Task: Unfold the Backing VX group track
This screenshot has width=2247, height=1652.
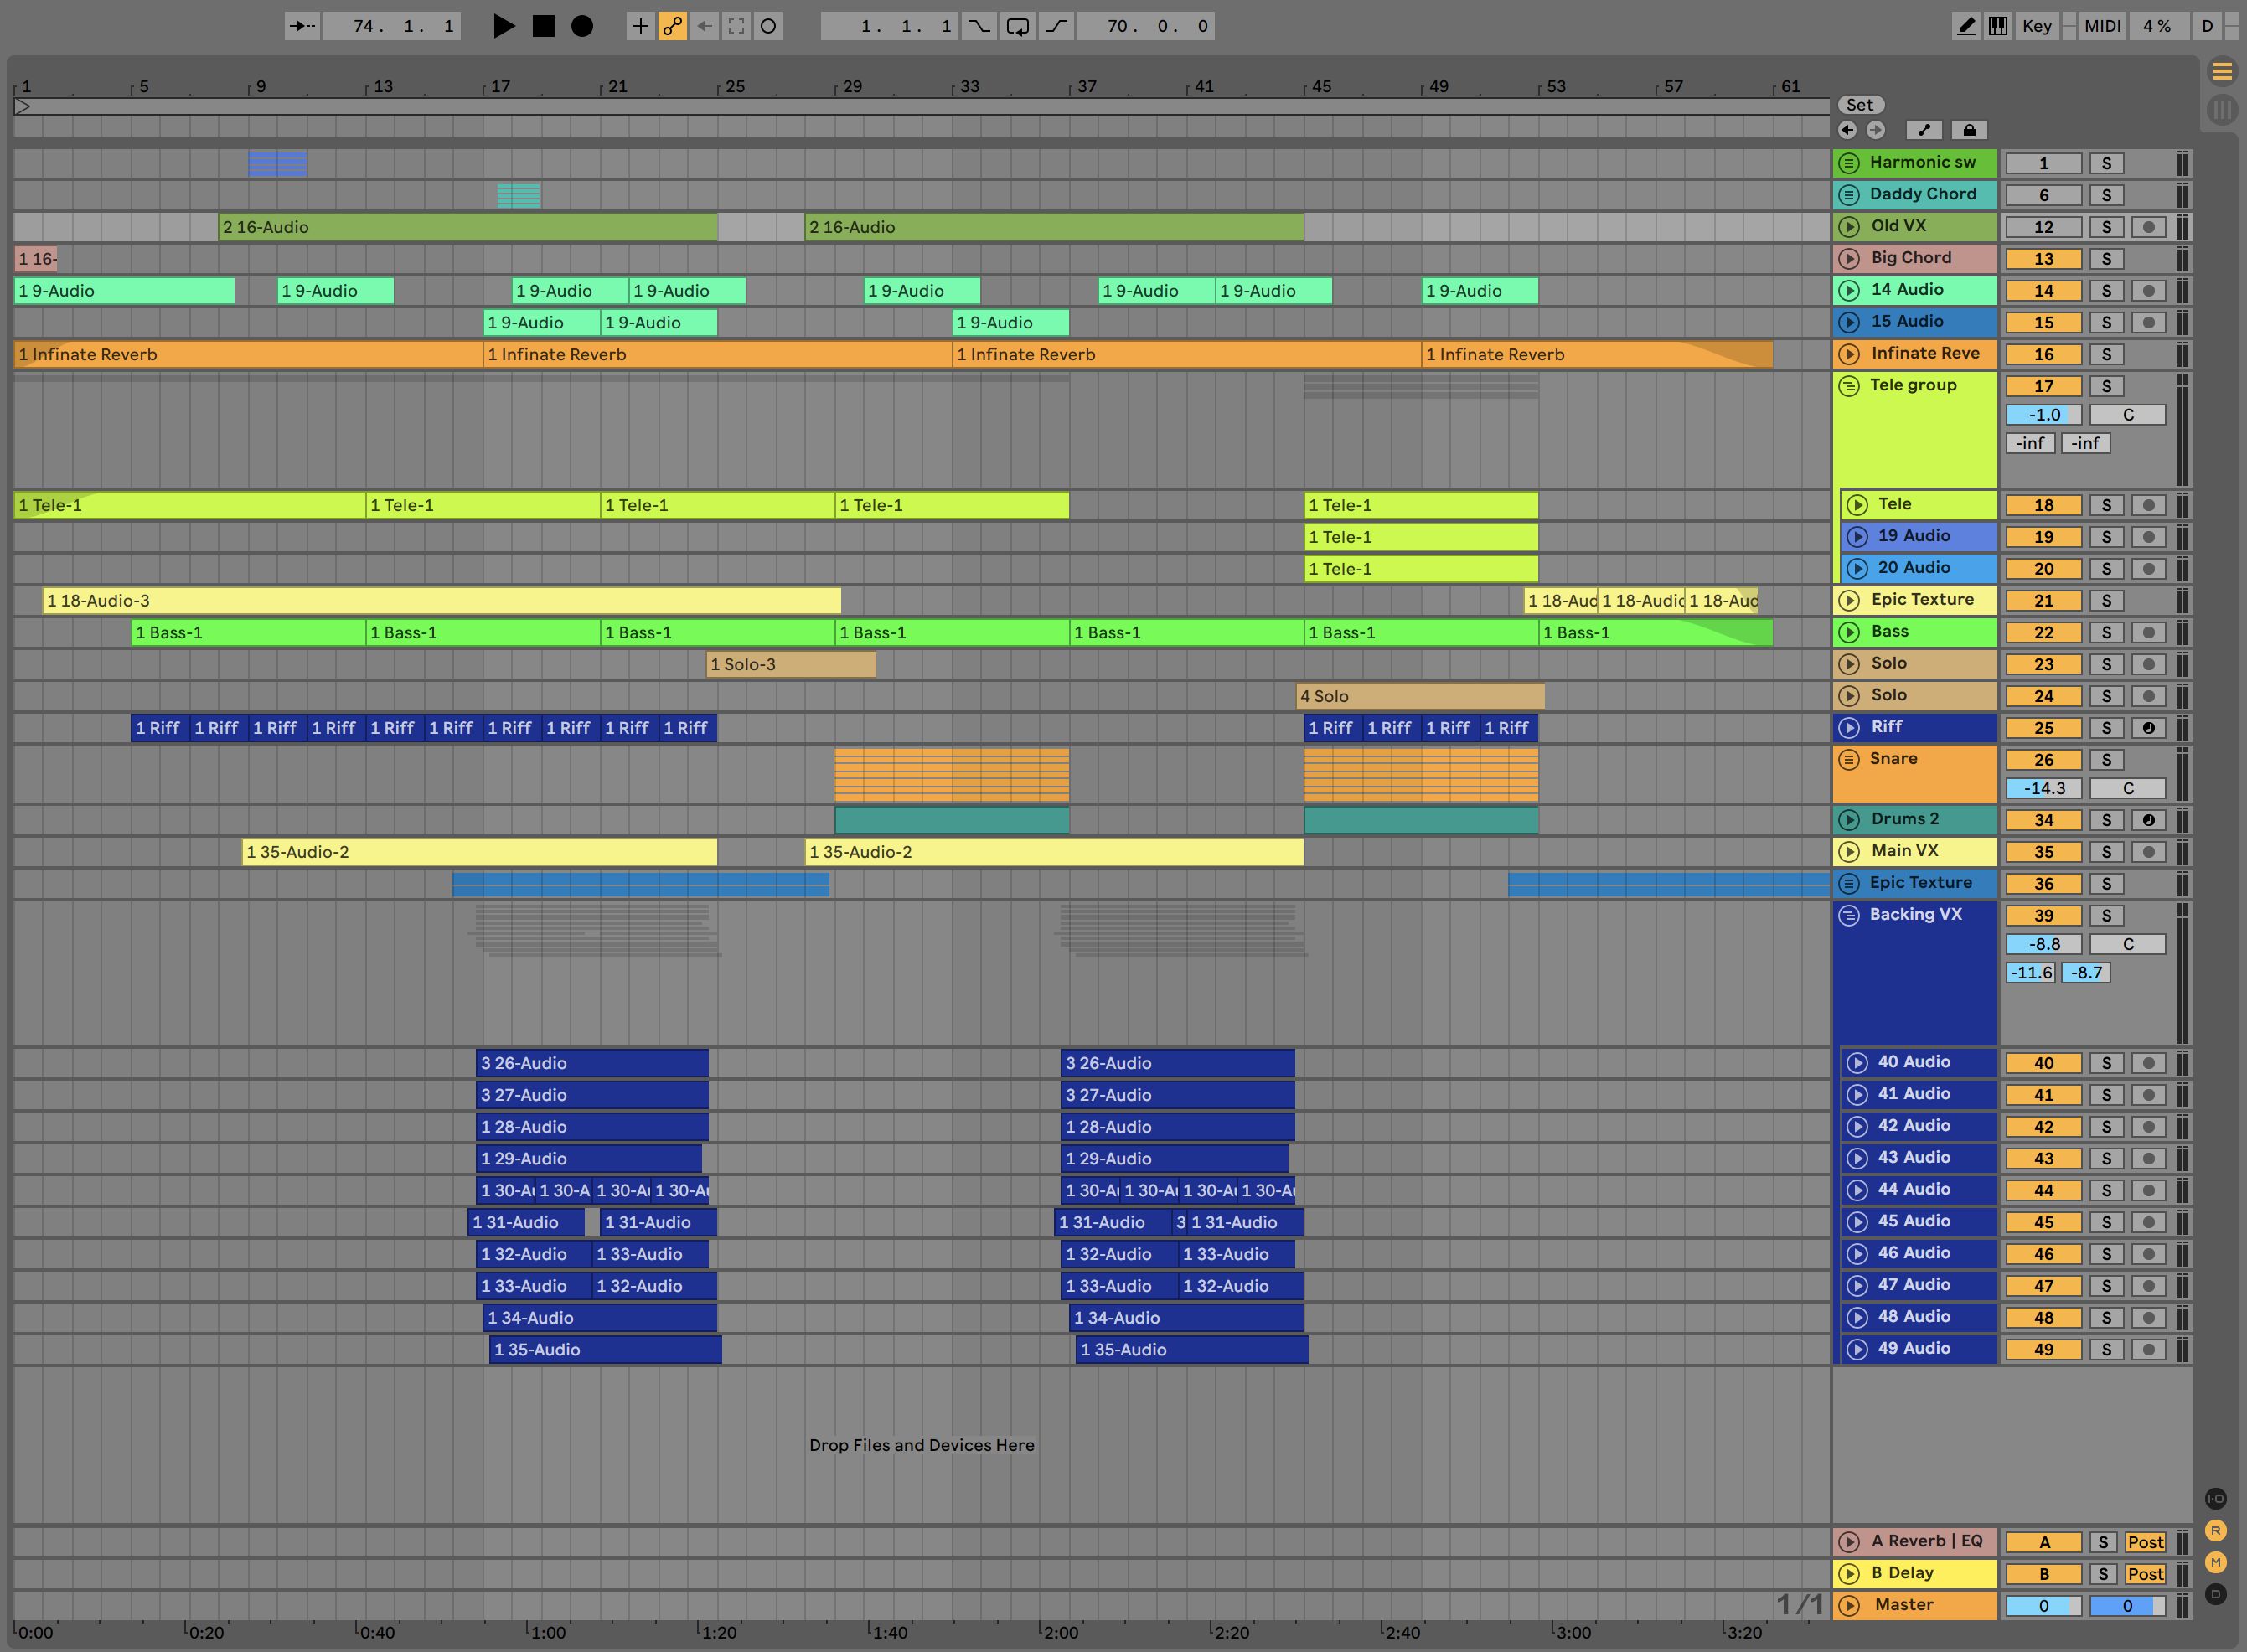Action: [1848, 914]
